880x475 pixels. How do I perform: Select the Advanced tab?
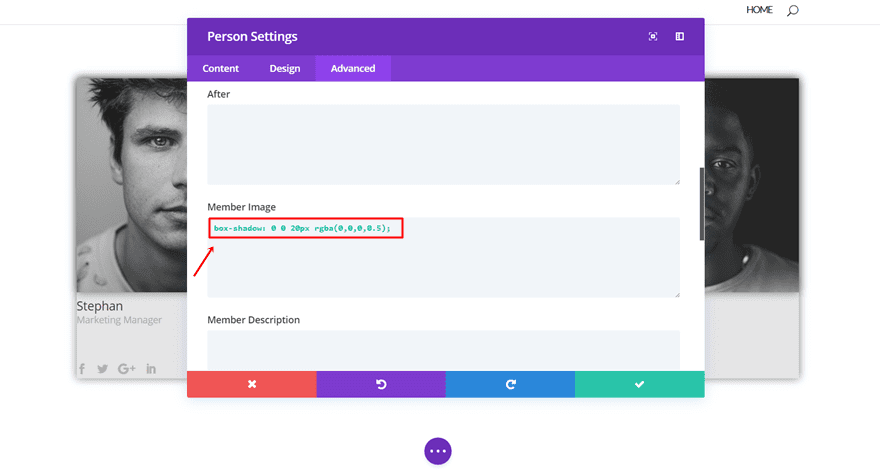pos(353,69)
